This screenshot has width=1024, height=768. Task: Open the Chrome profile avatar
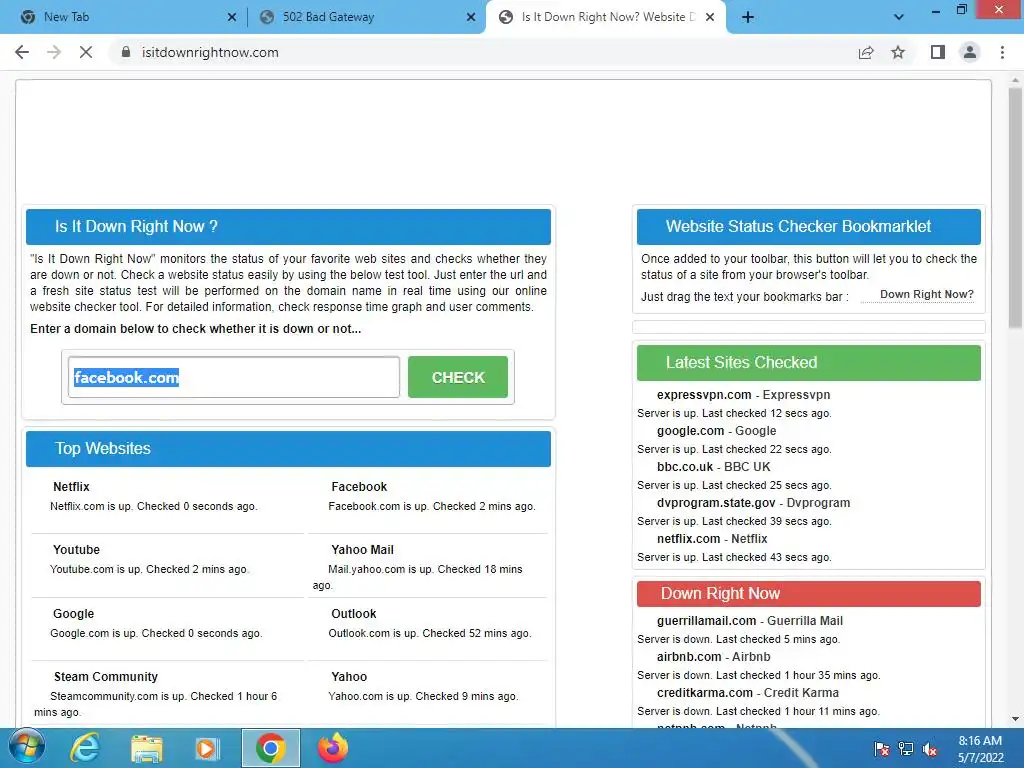(970, 52)
